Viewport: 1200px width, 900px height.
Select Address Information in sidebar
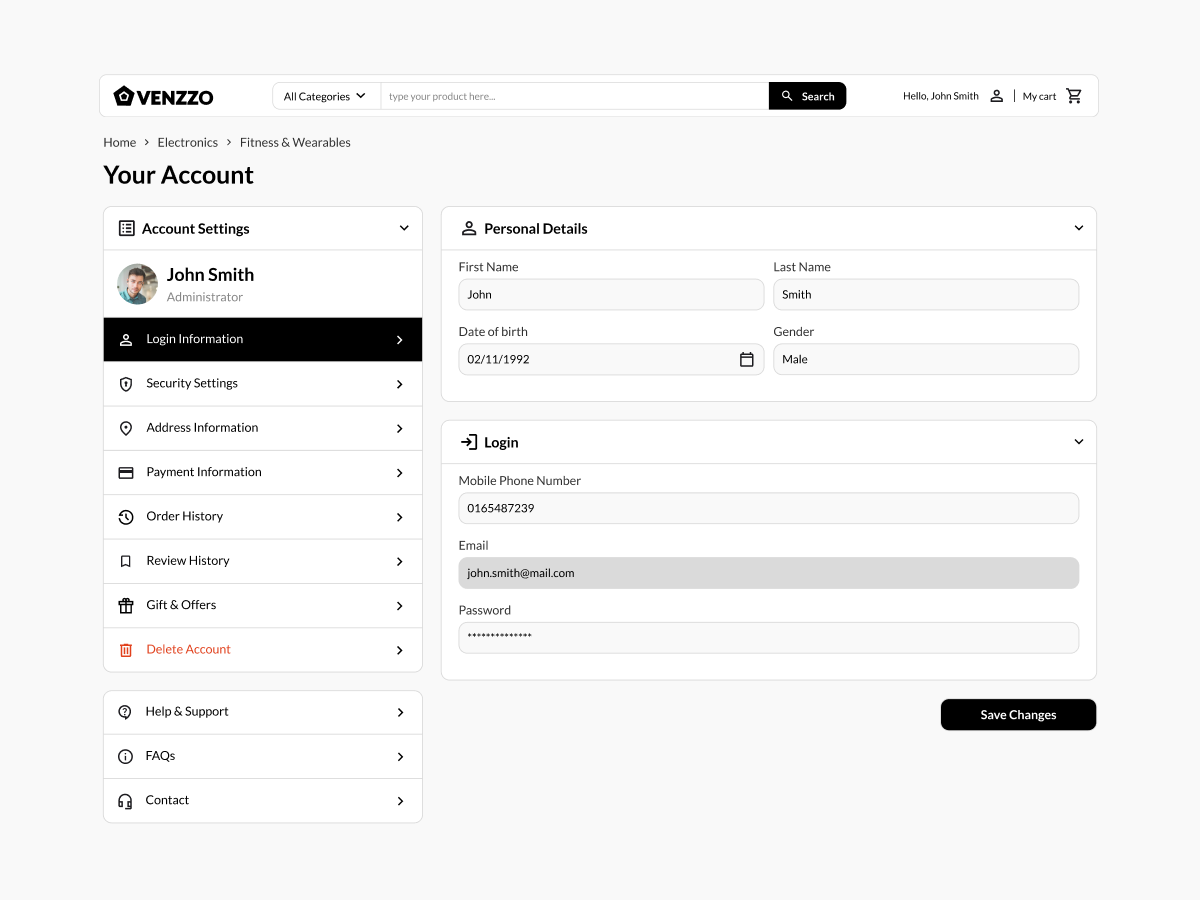click(262, 428)
